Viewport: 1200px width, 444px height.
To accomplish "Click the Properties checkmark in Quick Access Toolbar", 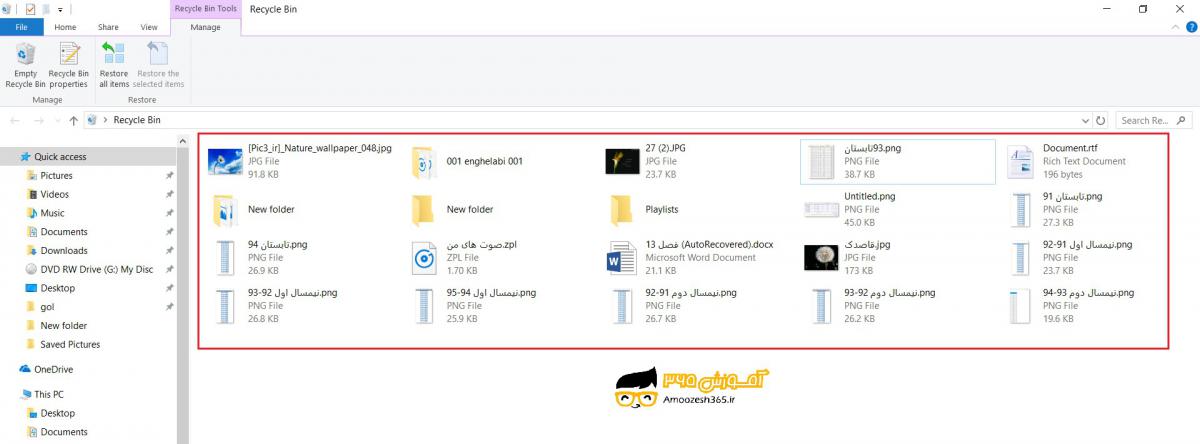I will (30, 9).
